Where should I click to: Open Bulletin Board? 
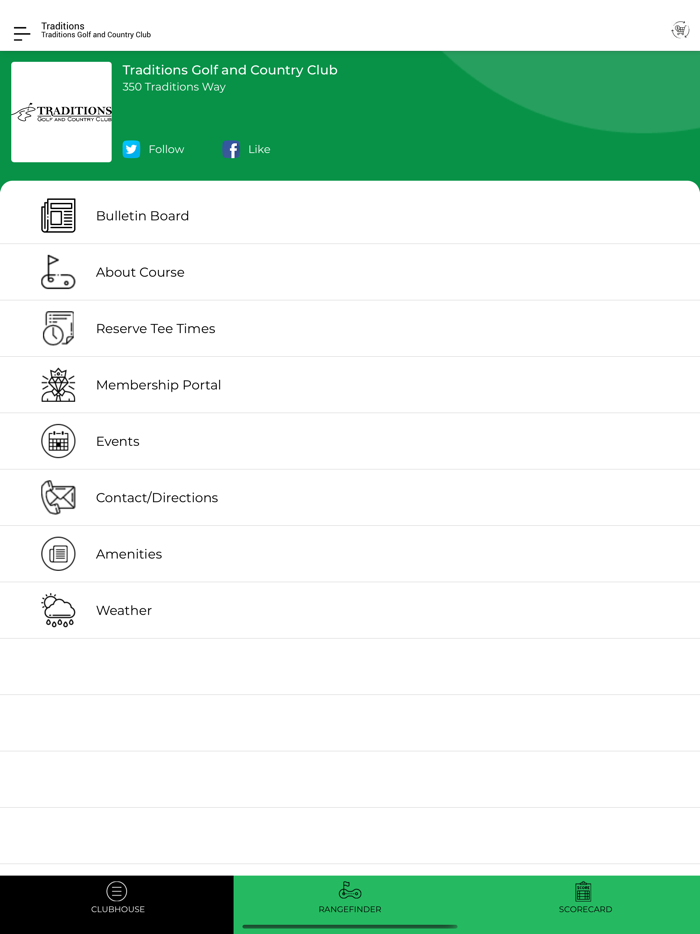coord(350,216)
